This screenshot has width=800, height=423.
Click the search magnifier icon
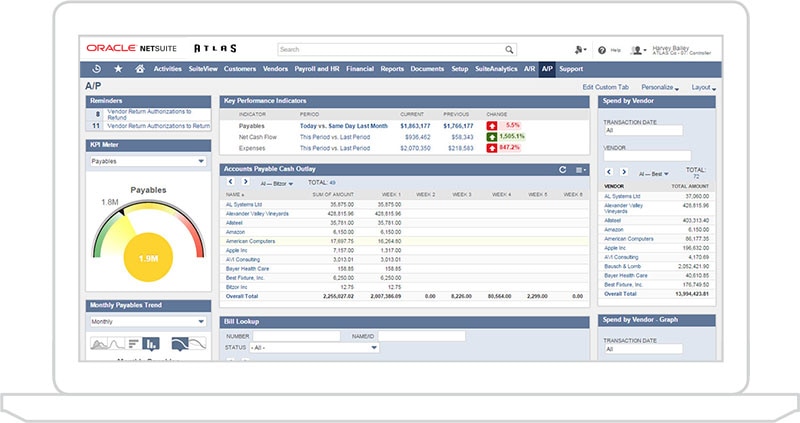click(509, 48)
